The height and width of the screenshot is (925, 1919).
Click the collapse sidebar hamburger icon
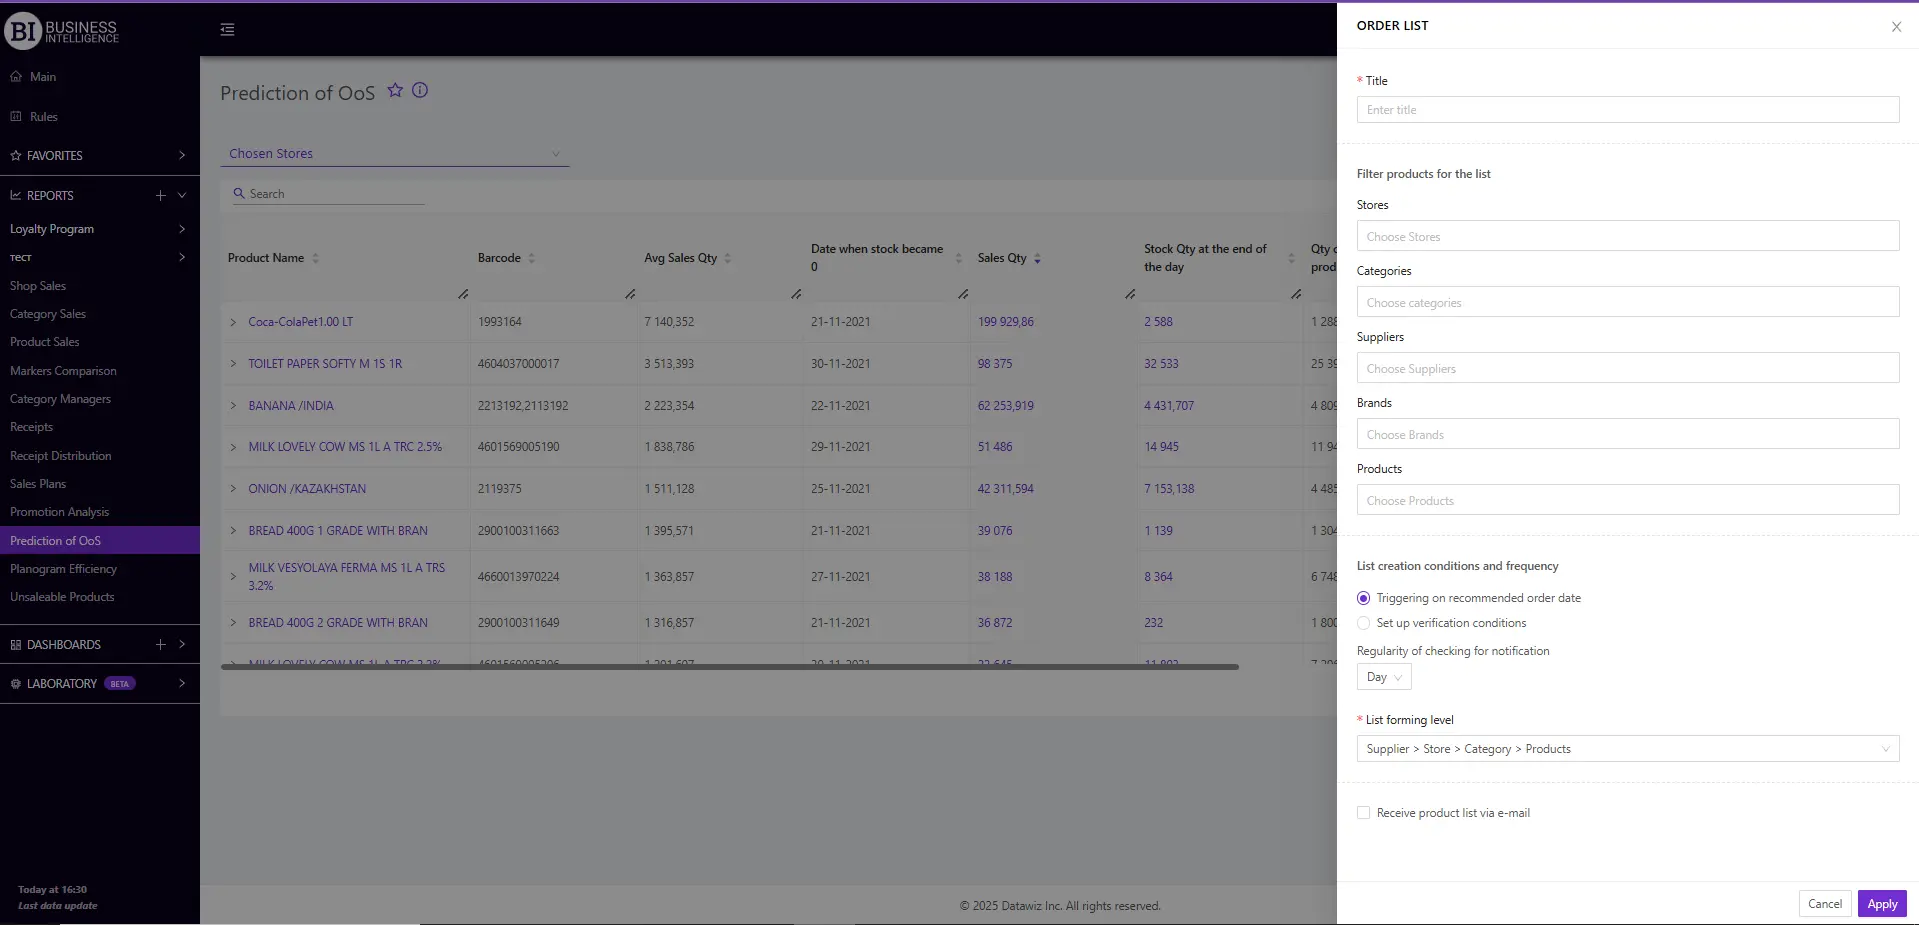227,29
